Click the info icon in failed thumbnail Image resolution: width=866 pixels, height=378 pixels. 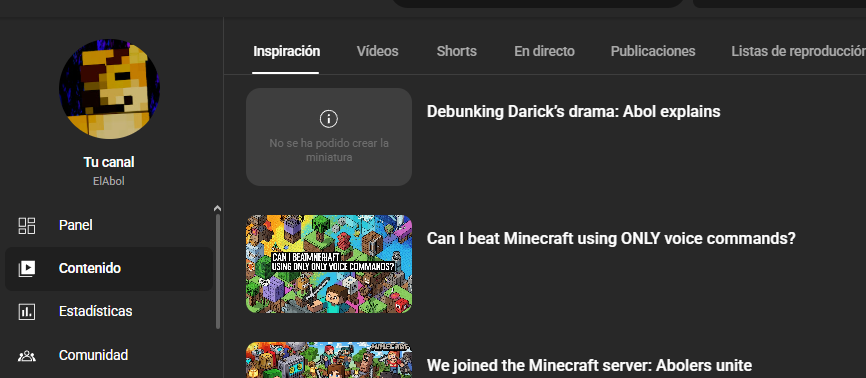pyautogui.click(x=329, y=118)
